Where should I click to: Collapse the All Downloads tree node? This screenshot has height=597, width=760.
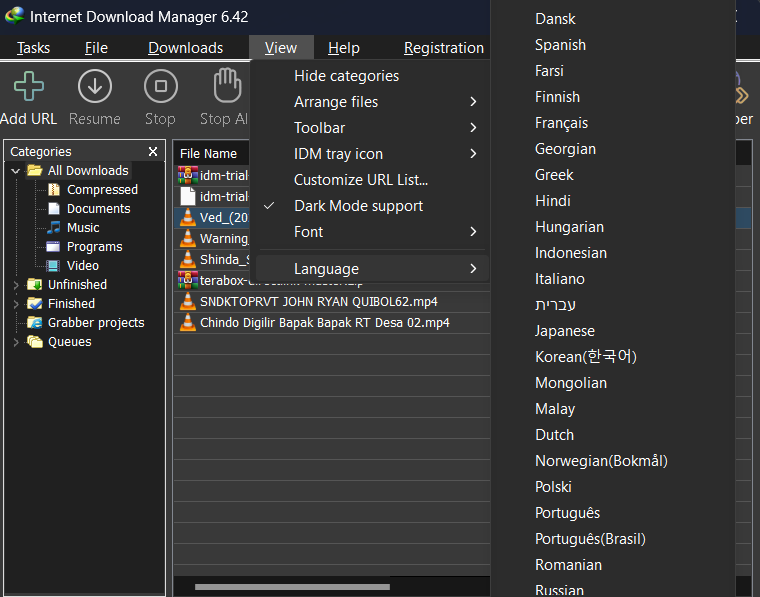[x=16, y=171]
